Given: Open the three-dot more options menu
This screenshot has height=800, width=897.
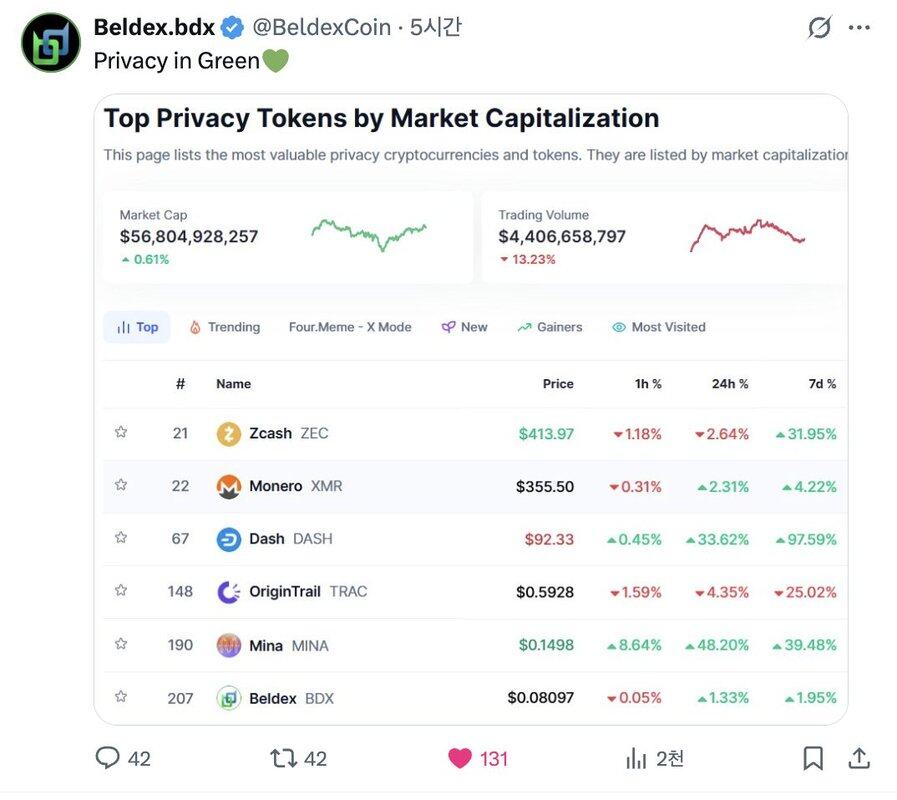Looking at the screenshot, I should click(x=859, y=28).
